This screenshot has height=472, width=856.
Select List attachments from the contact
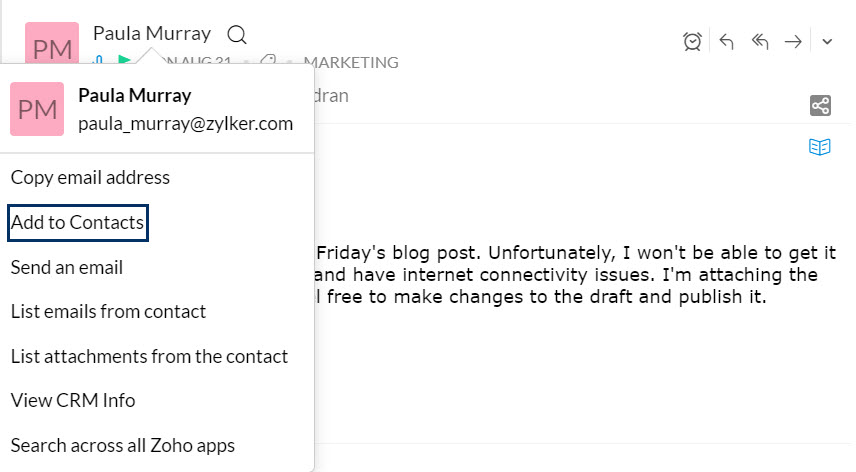(x=149, y=356)
